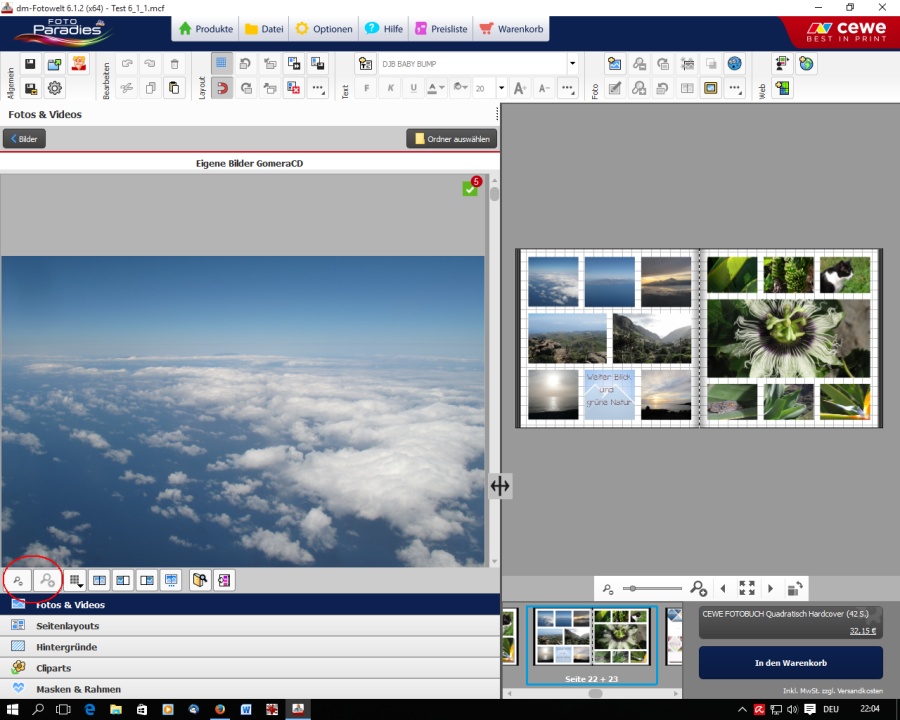
Task: Toggle the grid display in Layout toolbar
Action: 221,64
